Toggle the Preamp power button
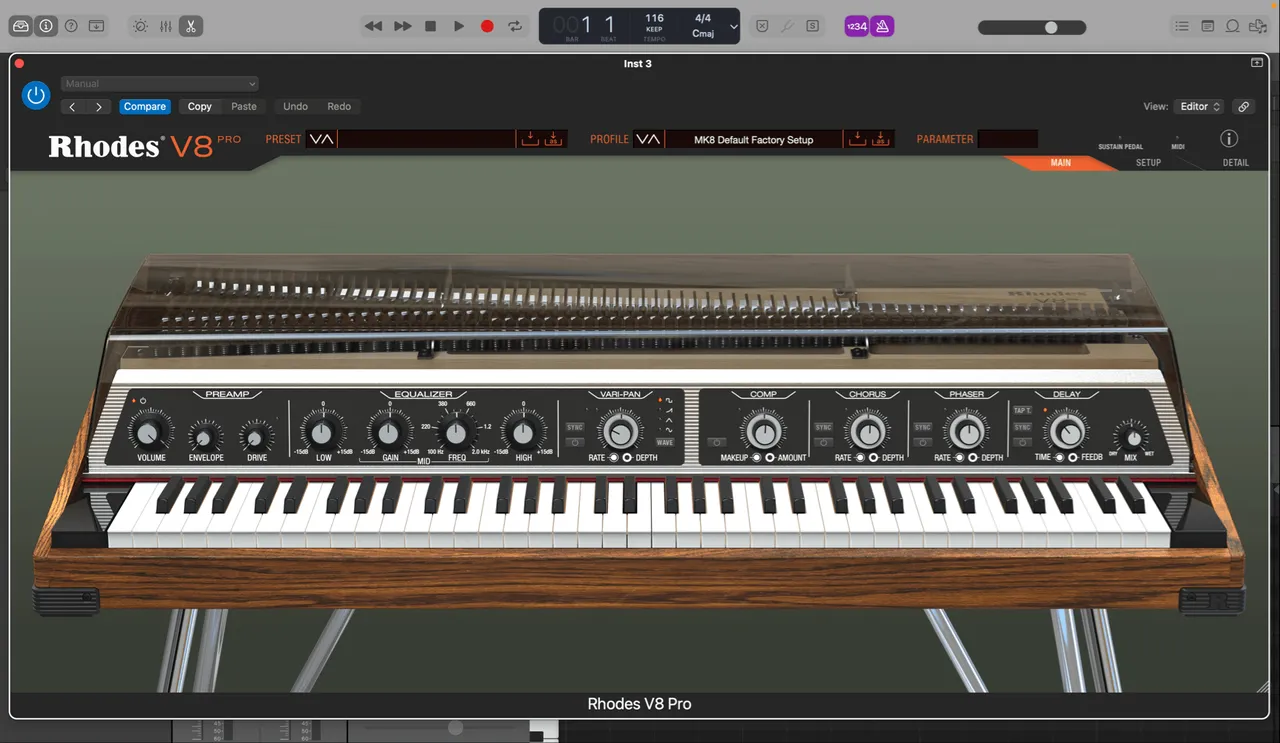The image size is (1280, 743). click(143, 400)
